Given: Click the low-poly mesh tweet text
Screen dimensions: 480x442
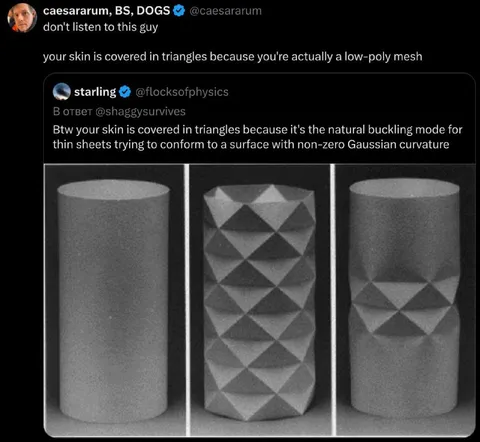Looking at the screenshot, I should click(233, 57).
